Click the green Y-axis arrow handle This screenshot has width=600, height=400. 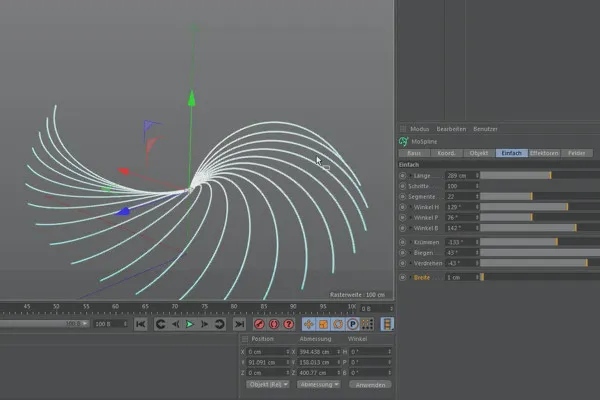coord(192,98)
